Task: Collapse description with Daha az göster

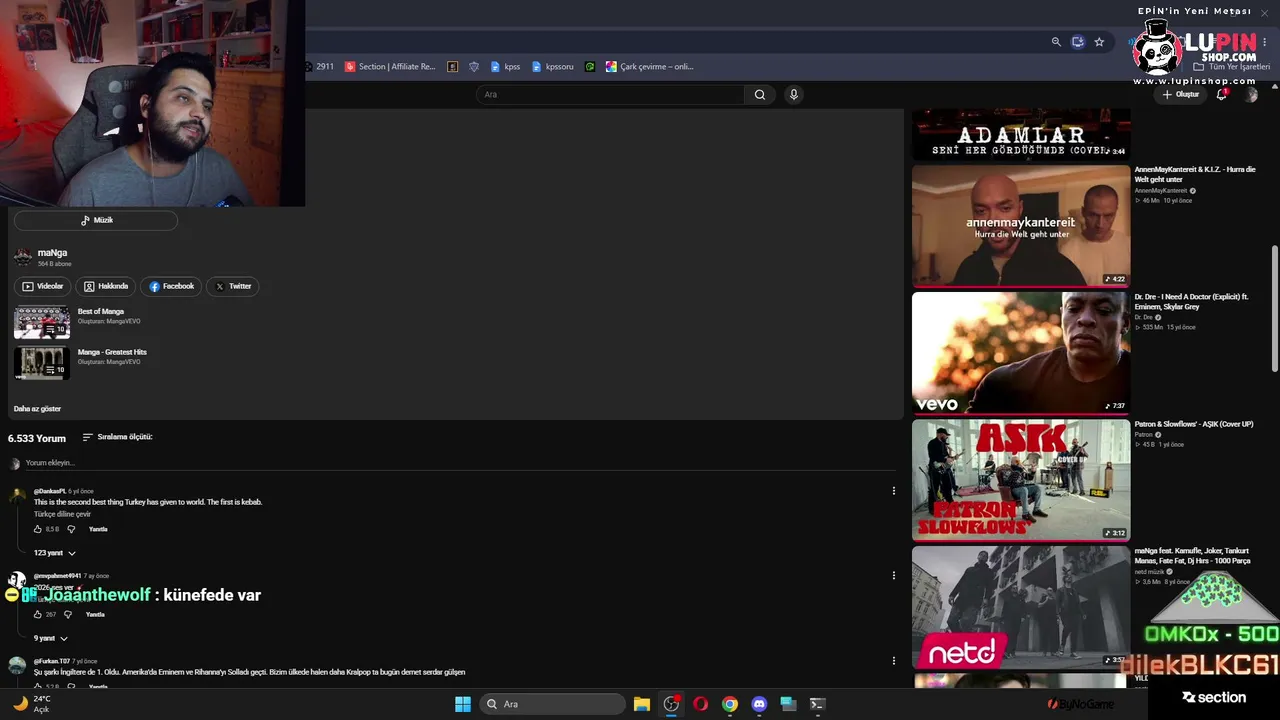Action: 37,409
